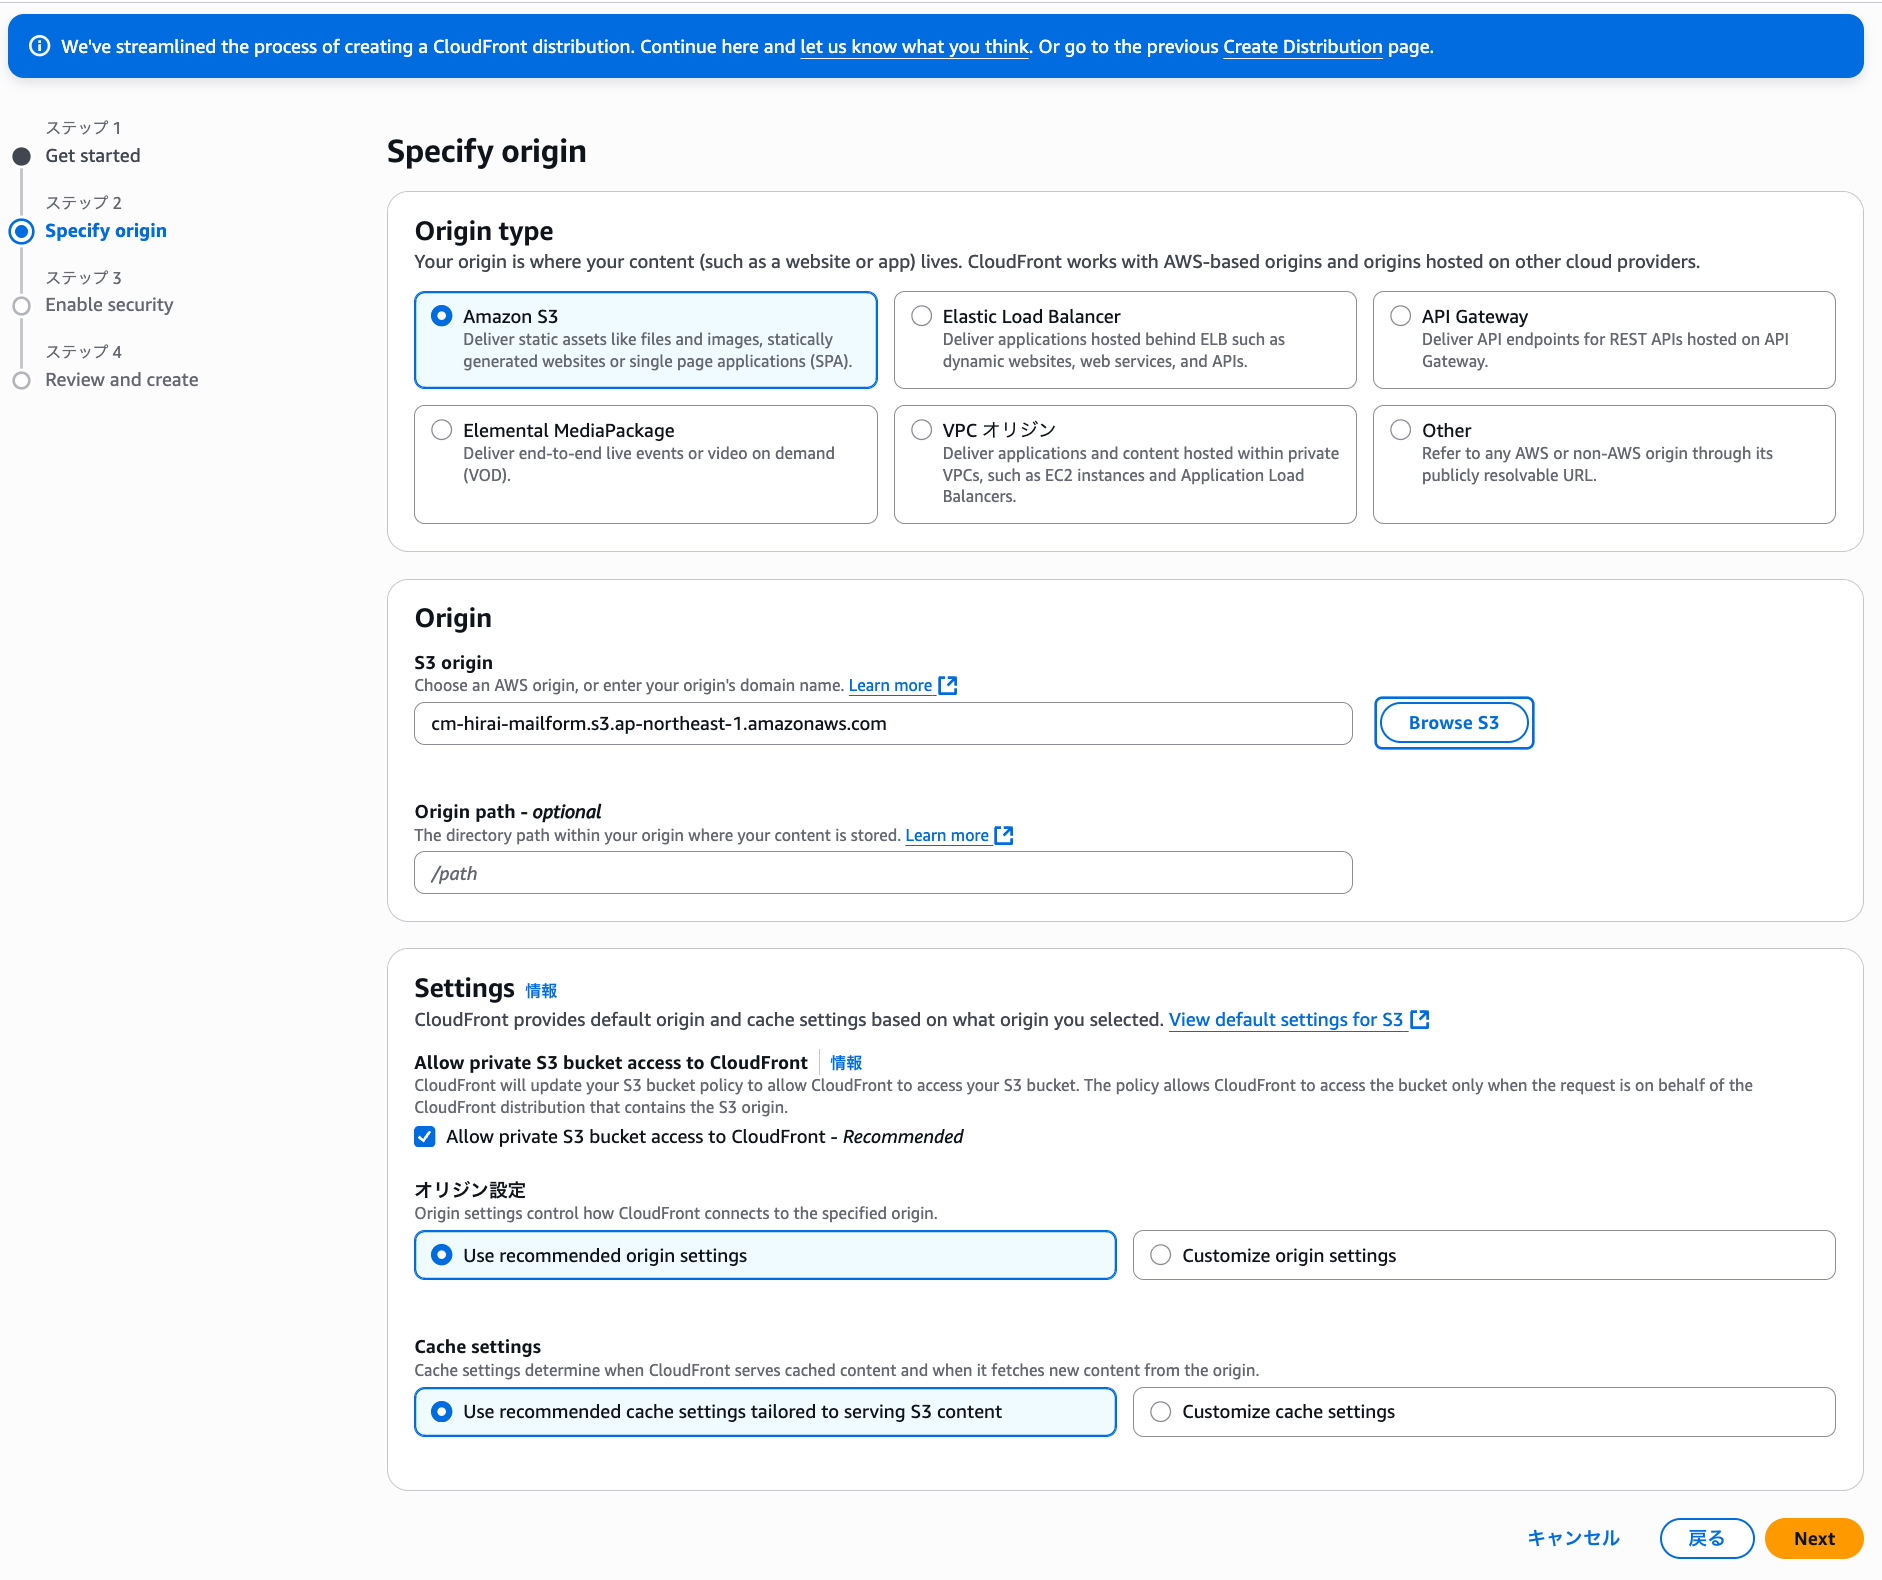
Task: Select the Other origin type
Action: click(1604, 464)
